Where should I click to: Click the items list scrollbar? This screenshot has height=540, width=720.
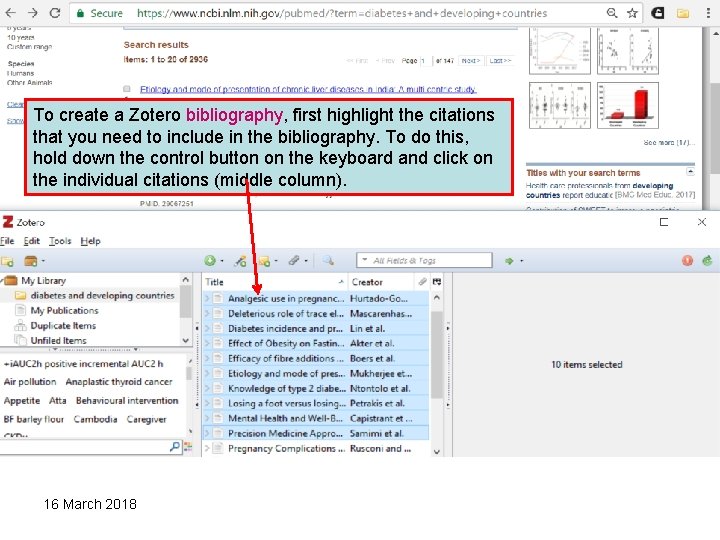(437, 354)
